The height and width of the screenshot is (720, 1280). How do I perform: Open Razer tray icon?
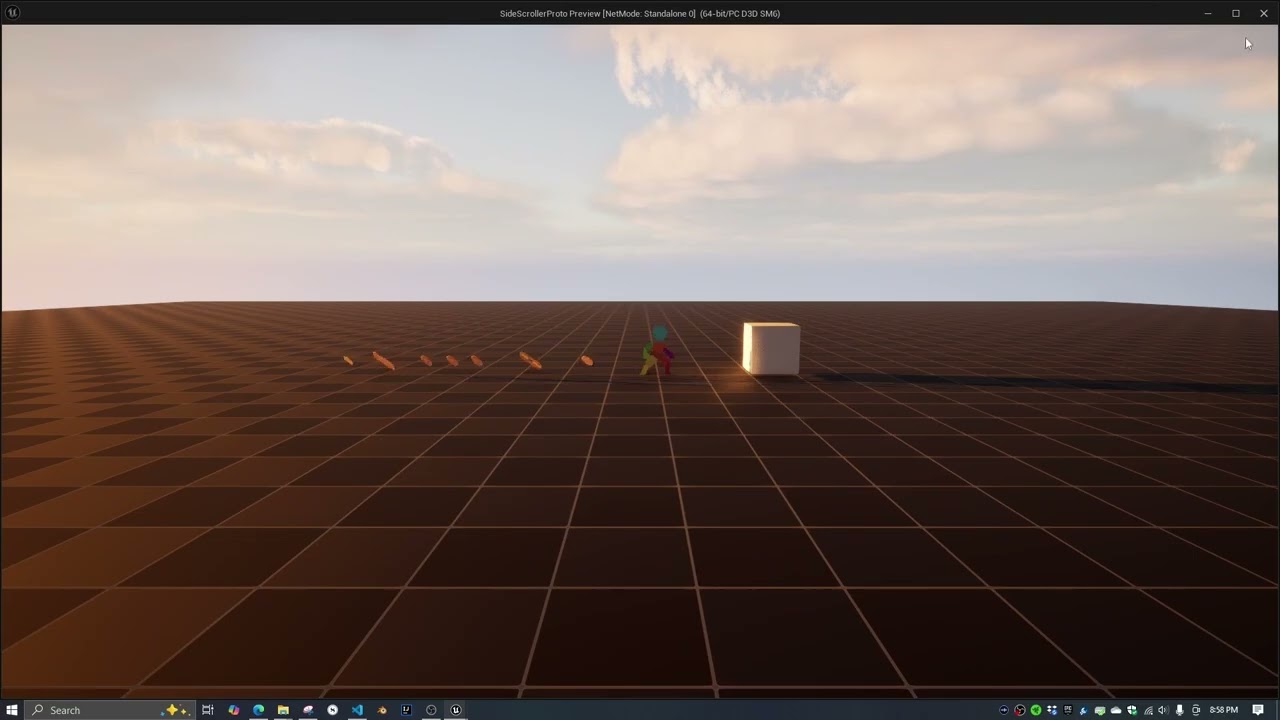(x=1036, y=710)
